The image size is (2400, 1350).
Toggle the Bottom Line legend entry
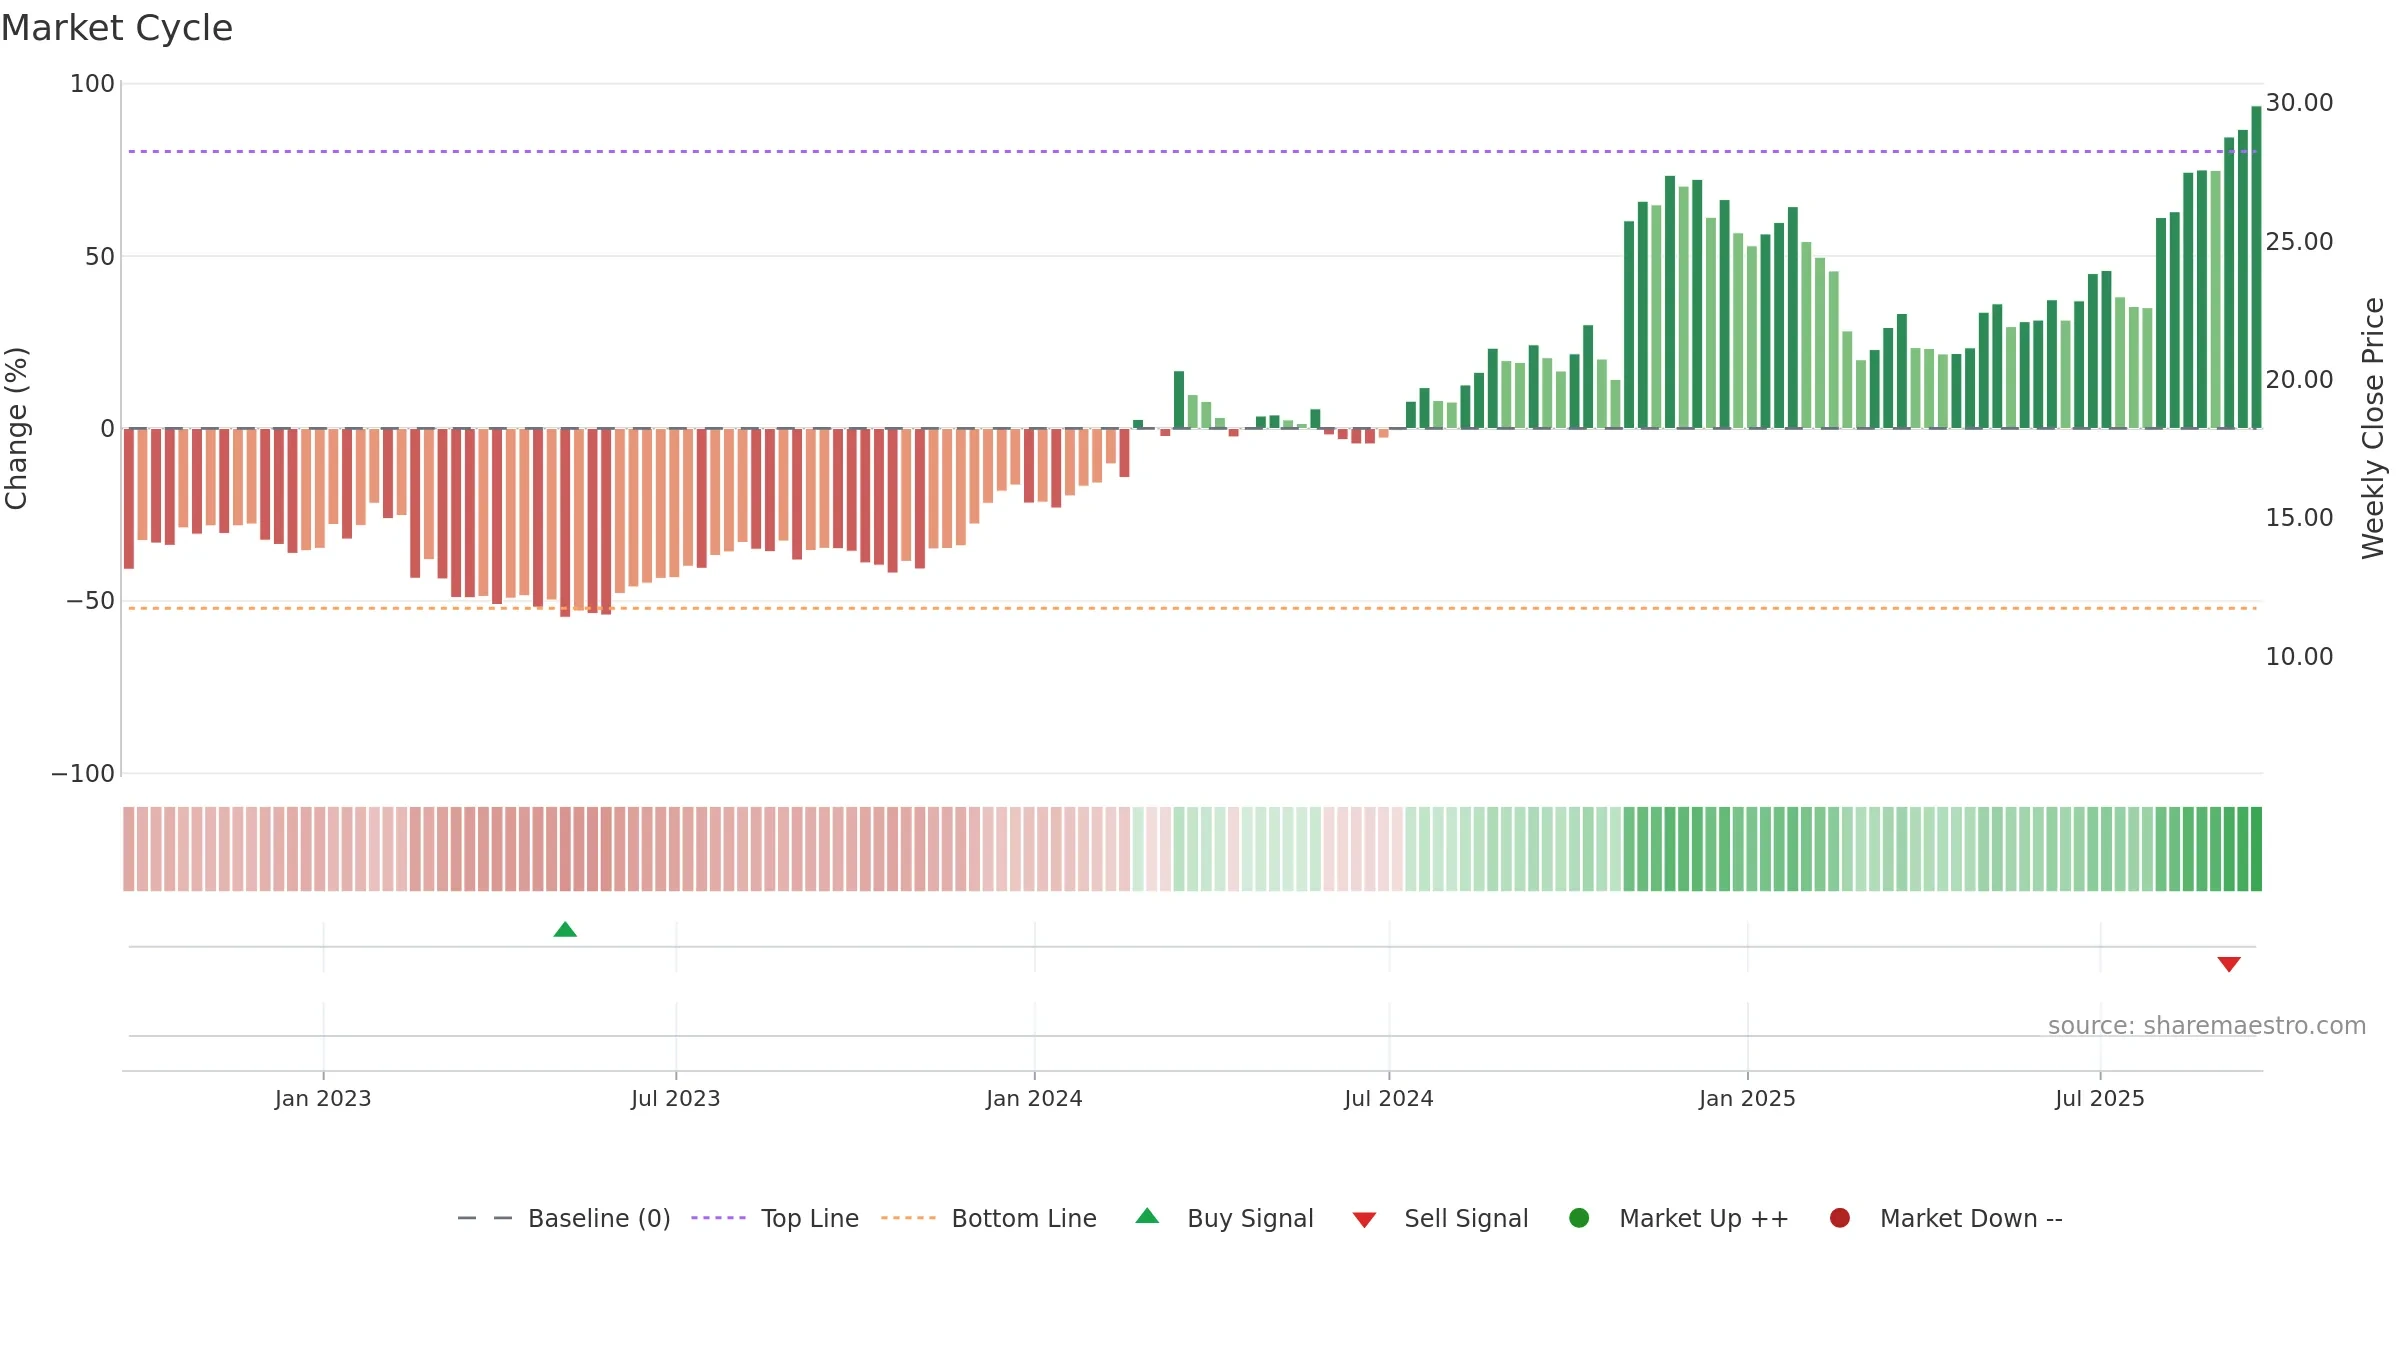pyautogui.click(x=989, y=1218)
